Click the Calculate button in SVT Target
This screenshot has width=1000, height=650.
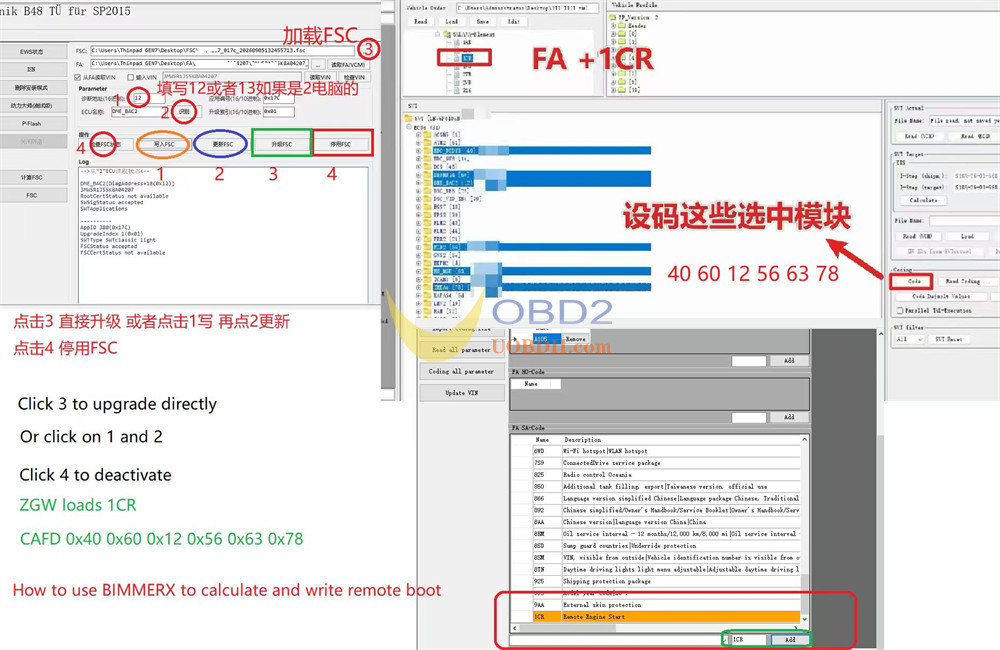(923, 200)
